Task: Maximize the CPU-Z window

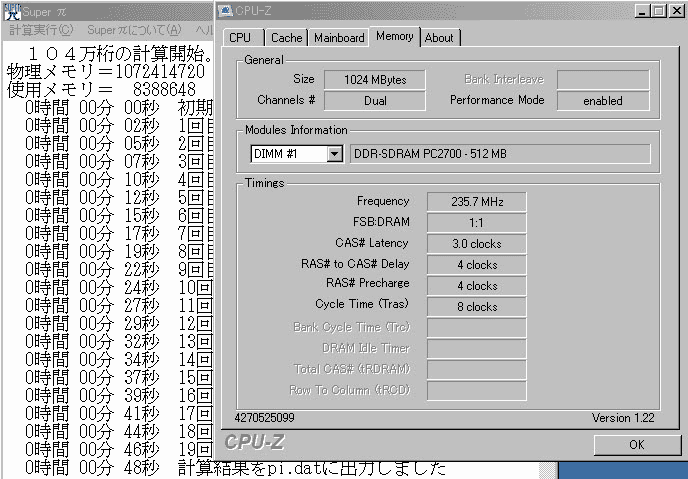Action: click(657, 10)
